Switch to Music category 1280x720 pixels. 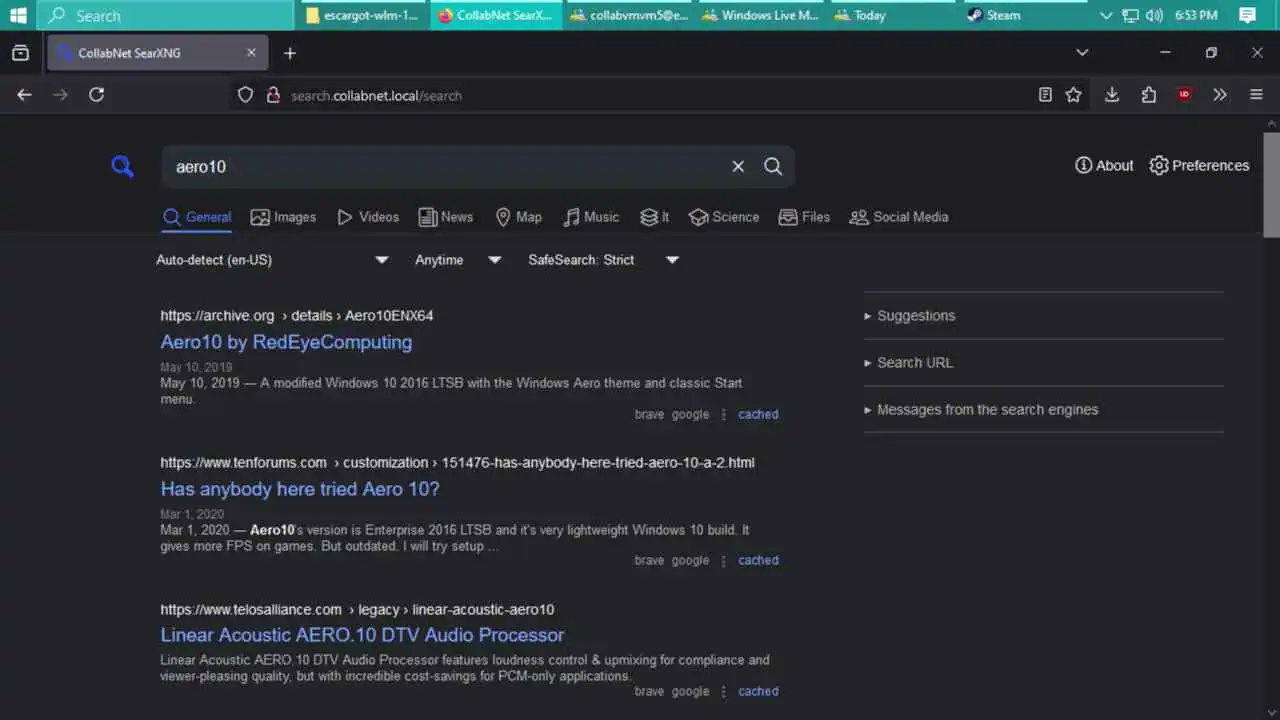591,217
